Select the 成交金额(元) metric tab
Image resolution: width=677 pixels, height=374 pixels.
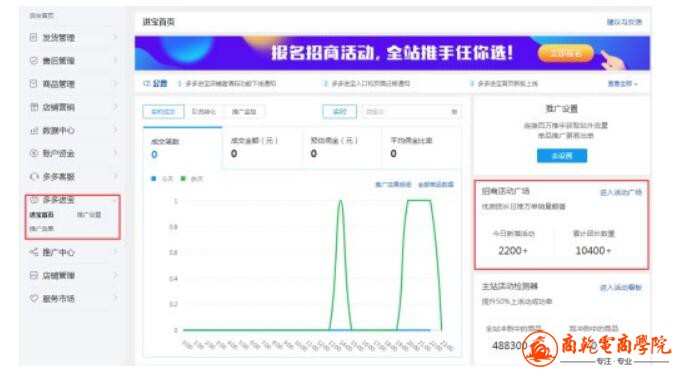(262, 148)
